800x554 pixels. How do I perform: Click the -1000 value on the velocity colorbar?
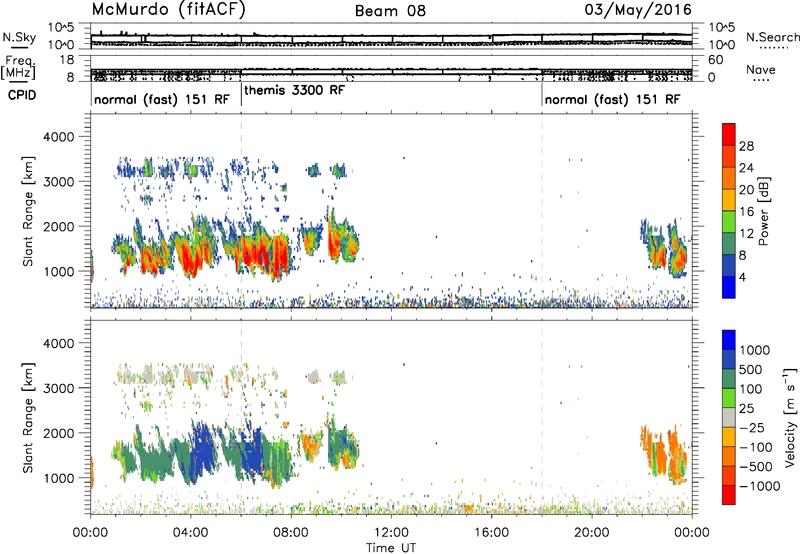[x=759, y=486]
